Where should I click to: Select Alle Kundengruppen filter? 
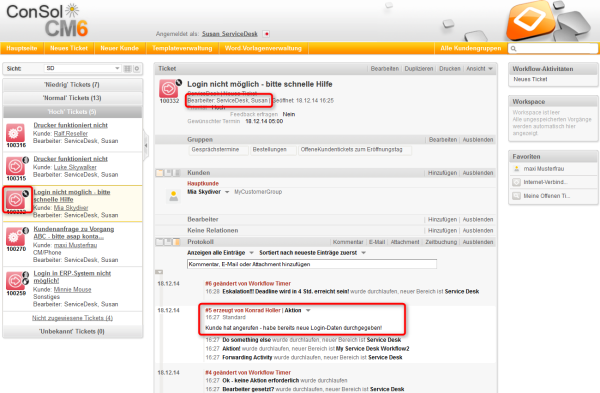[x=471, y=48]
